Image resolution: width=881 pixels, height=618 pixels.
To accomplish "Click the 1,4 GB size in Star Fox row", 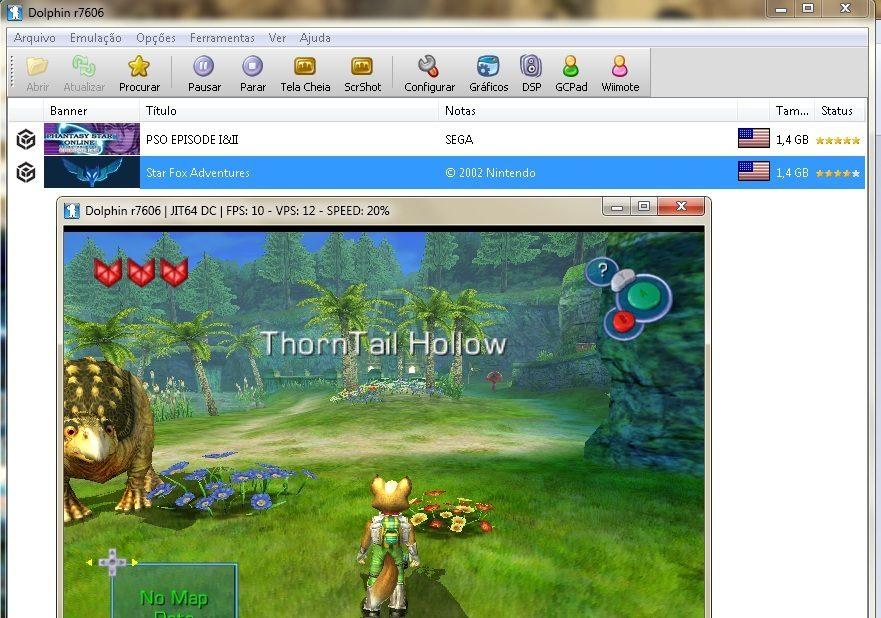I will tap(792, 172).
